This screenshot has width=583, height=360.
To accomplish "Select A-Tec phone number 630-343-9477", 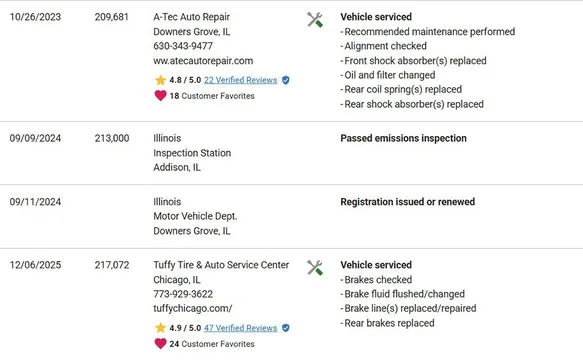I will point(183,46).
